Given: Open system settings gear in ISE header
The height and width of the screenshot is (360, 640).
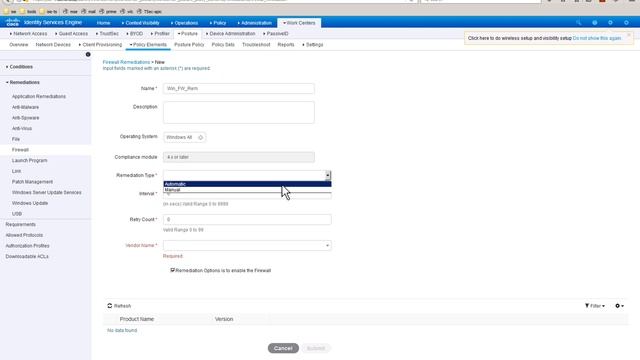Looking at the screenshot, I should 626,23.
